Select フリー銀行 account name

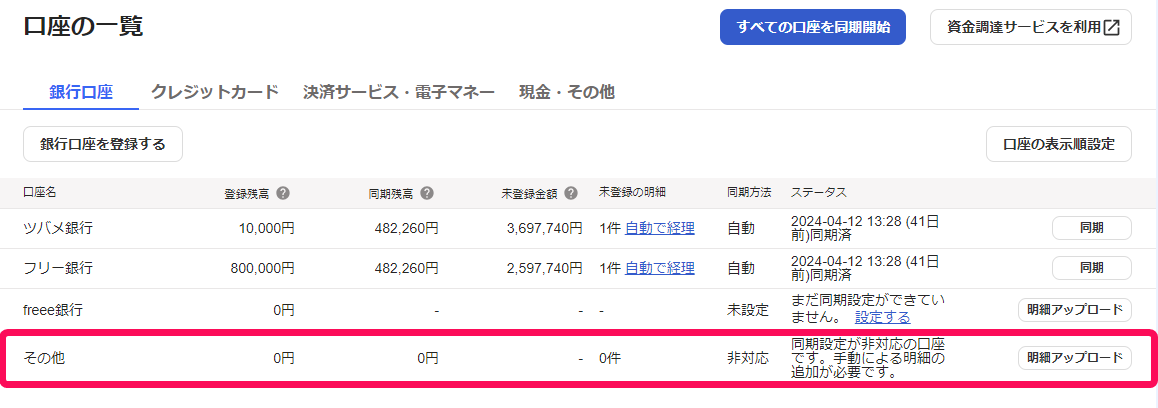[x=58, y=268]
